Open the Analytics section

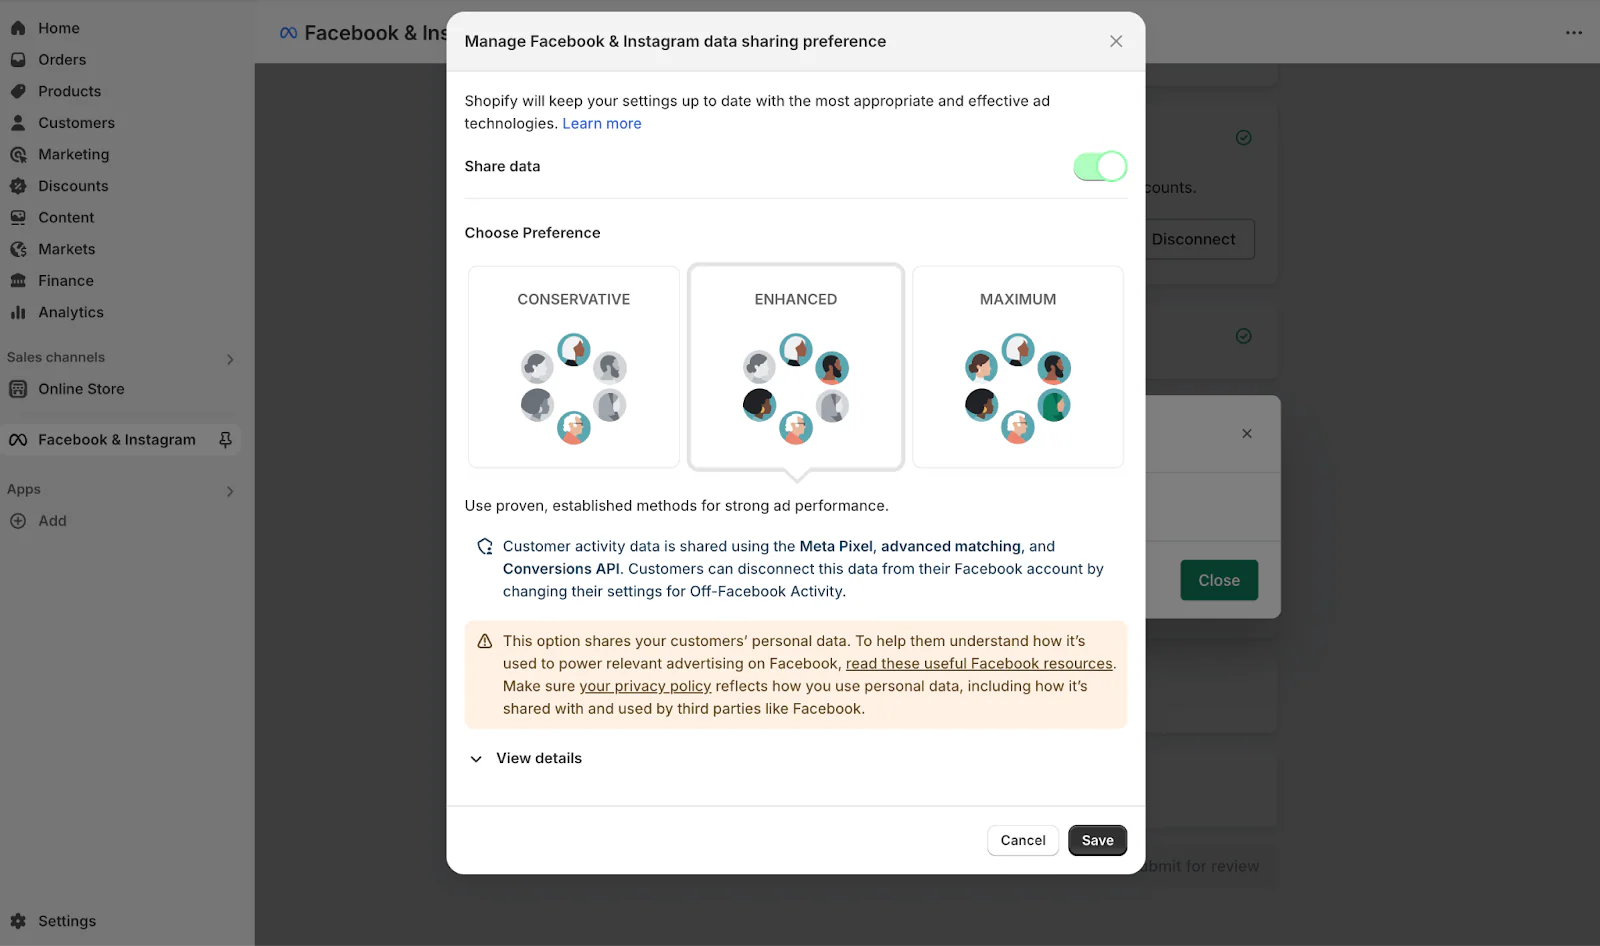click(70, 312)
